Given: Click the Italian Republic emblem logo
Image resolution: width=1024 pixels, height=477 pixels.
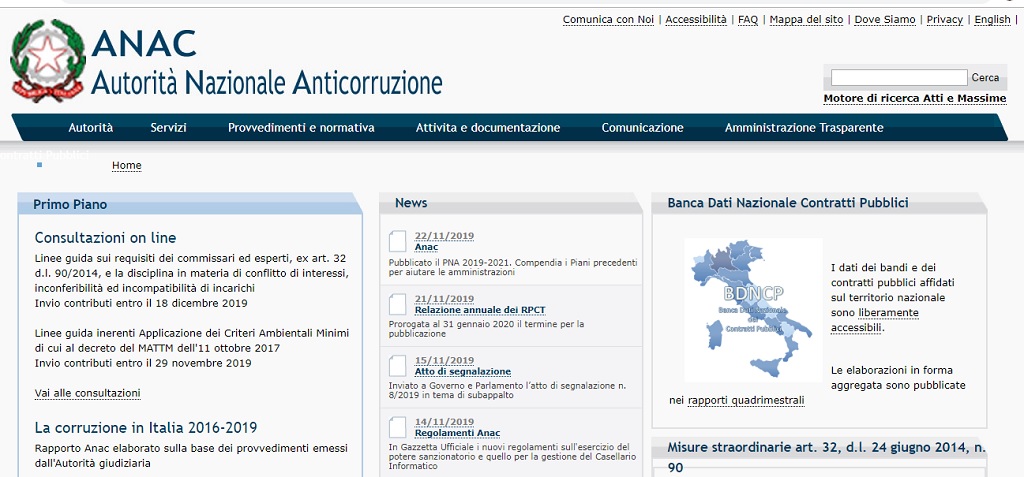Looking at the screenshot, I should pos(48,60).
